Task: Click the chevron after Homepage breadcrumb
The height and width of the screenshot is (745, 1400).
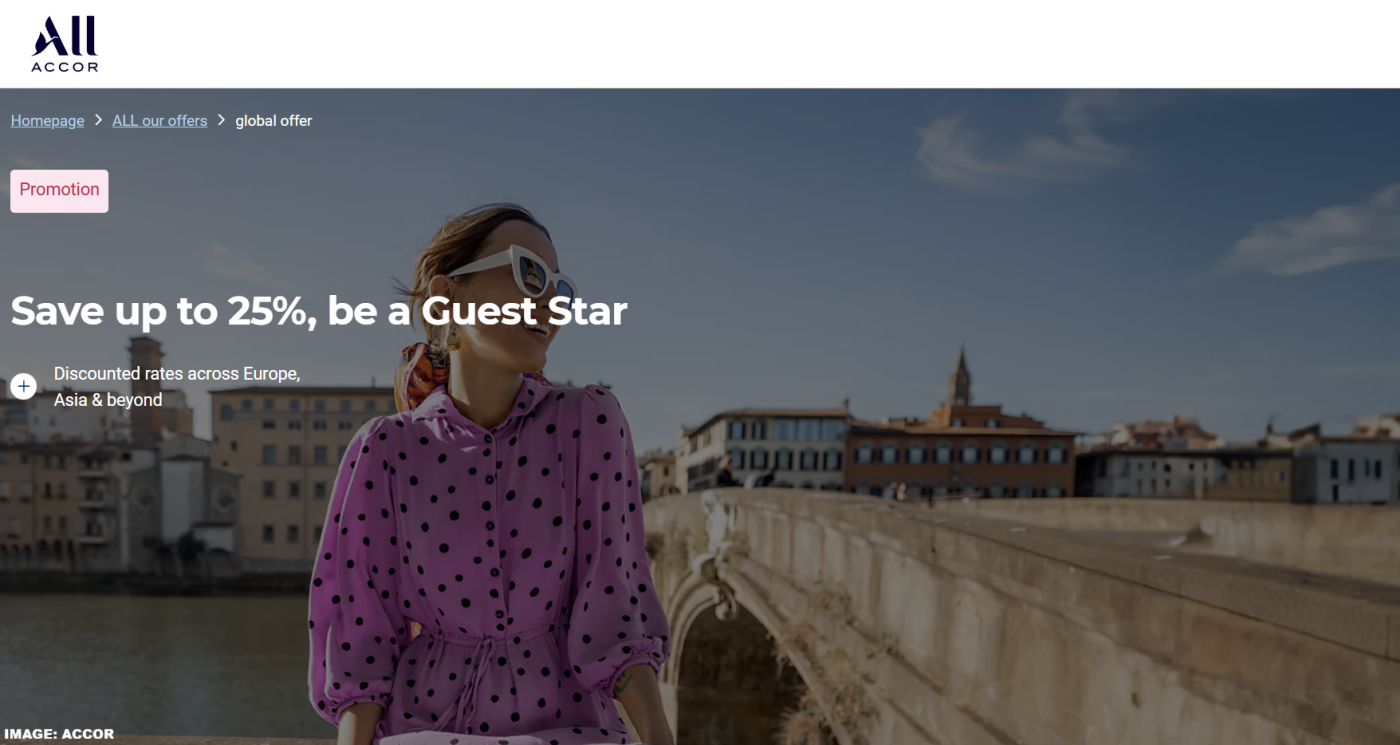Action: [98, 120]
